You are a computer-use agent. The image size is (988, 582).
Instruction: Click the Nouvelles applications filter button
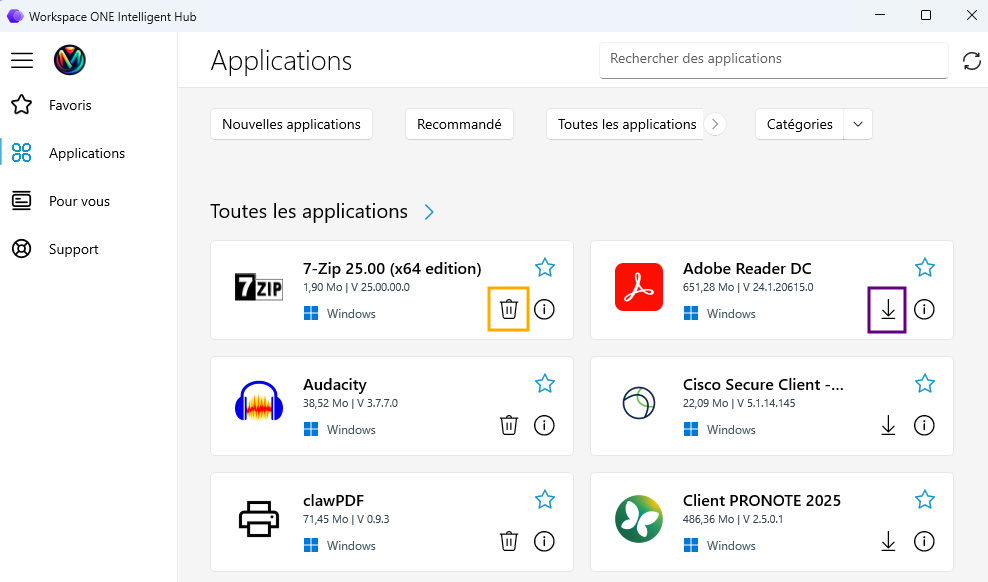(291, 124)
